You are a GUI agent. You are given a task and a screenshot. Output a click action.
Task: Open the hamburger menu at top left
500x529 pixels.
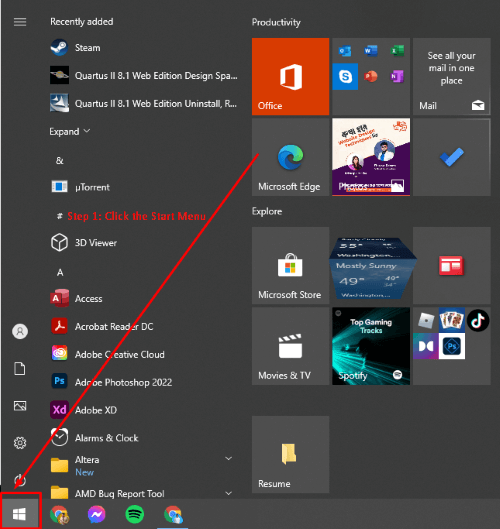pos(20,22)
